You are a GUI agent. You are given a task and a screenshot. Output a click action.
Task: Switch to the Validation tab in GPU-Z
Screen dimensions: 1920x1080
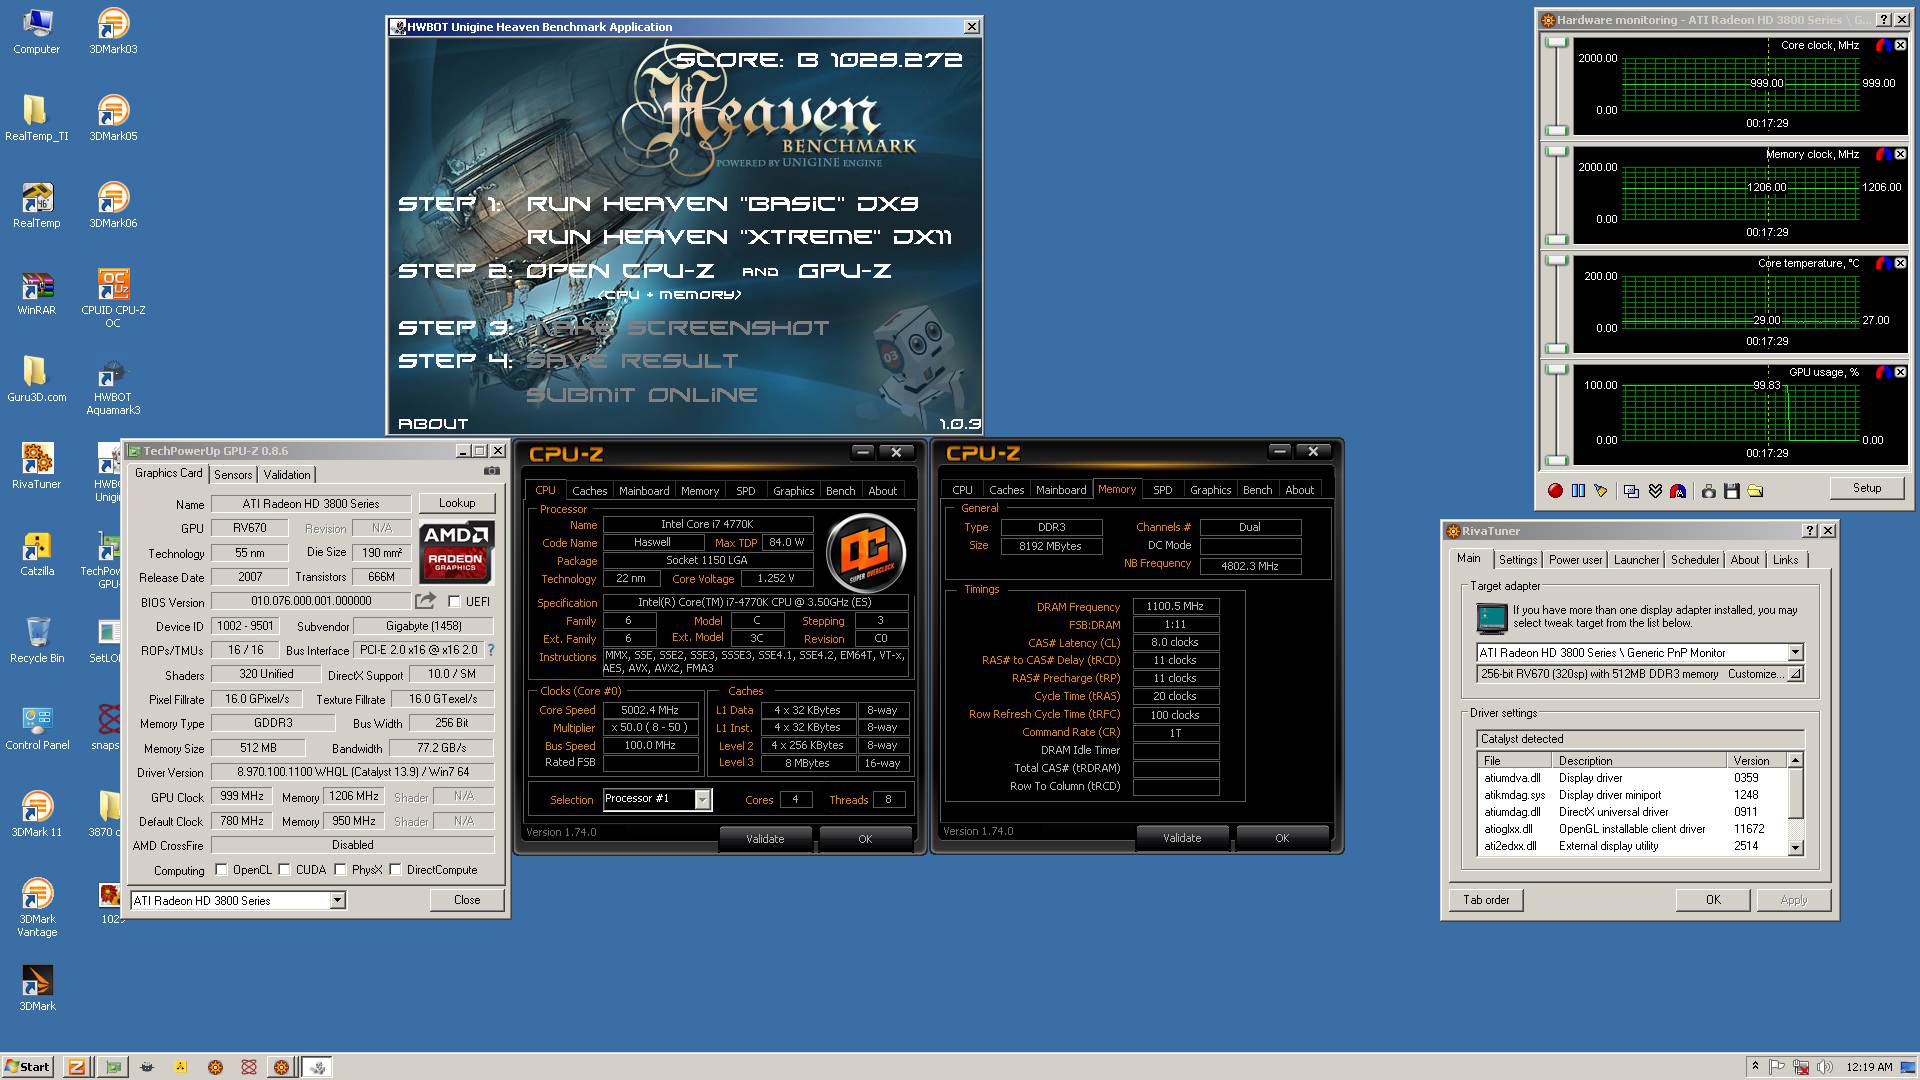(x=287, y=475)
